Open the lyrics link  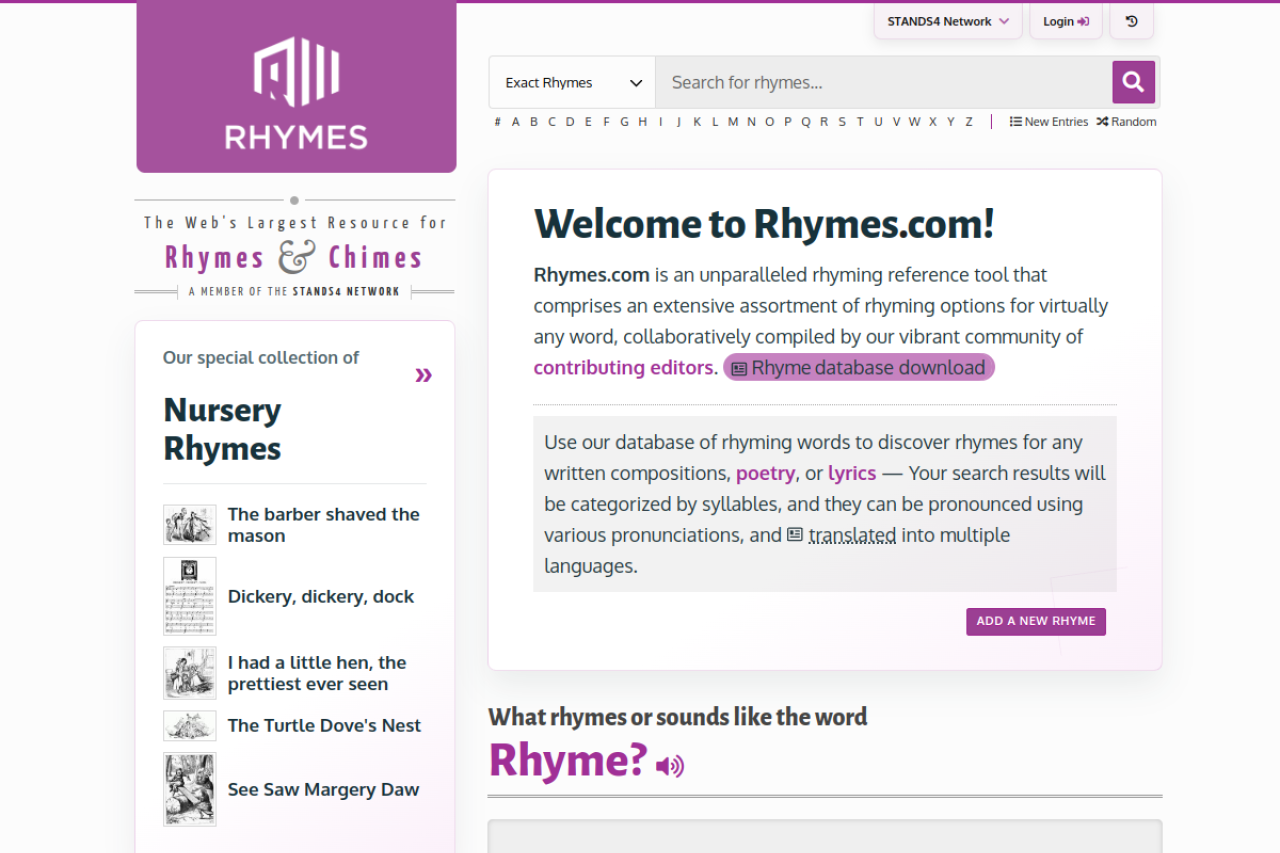point(852,473)
